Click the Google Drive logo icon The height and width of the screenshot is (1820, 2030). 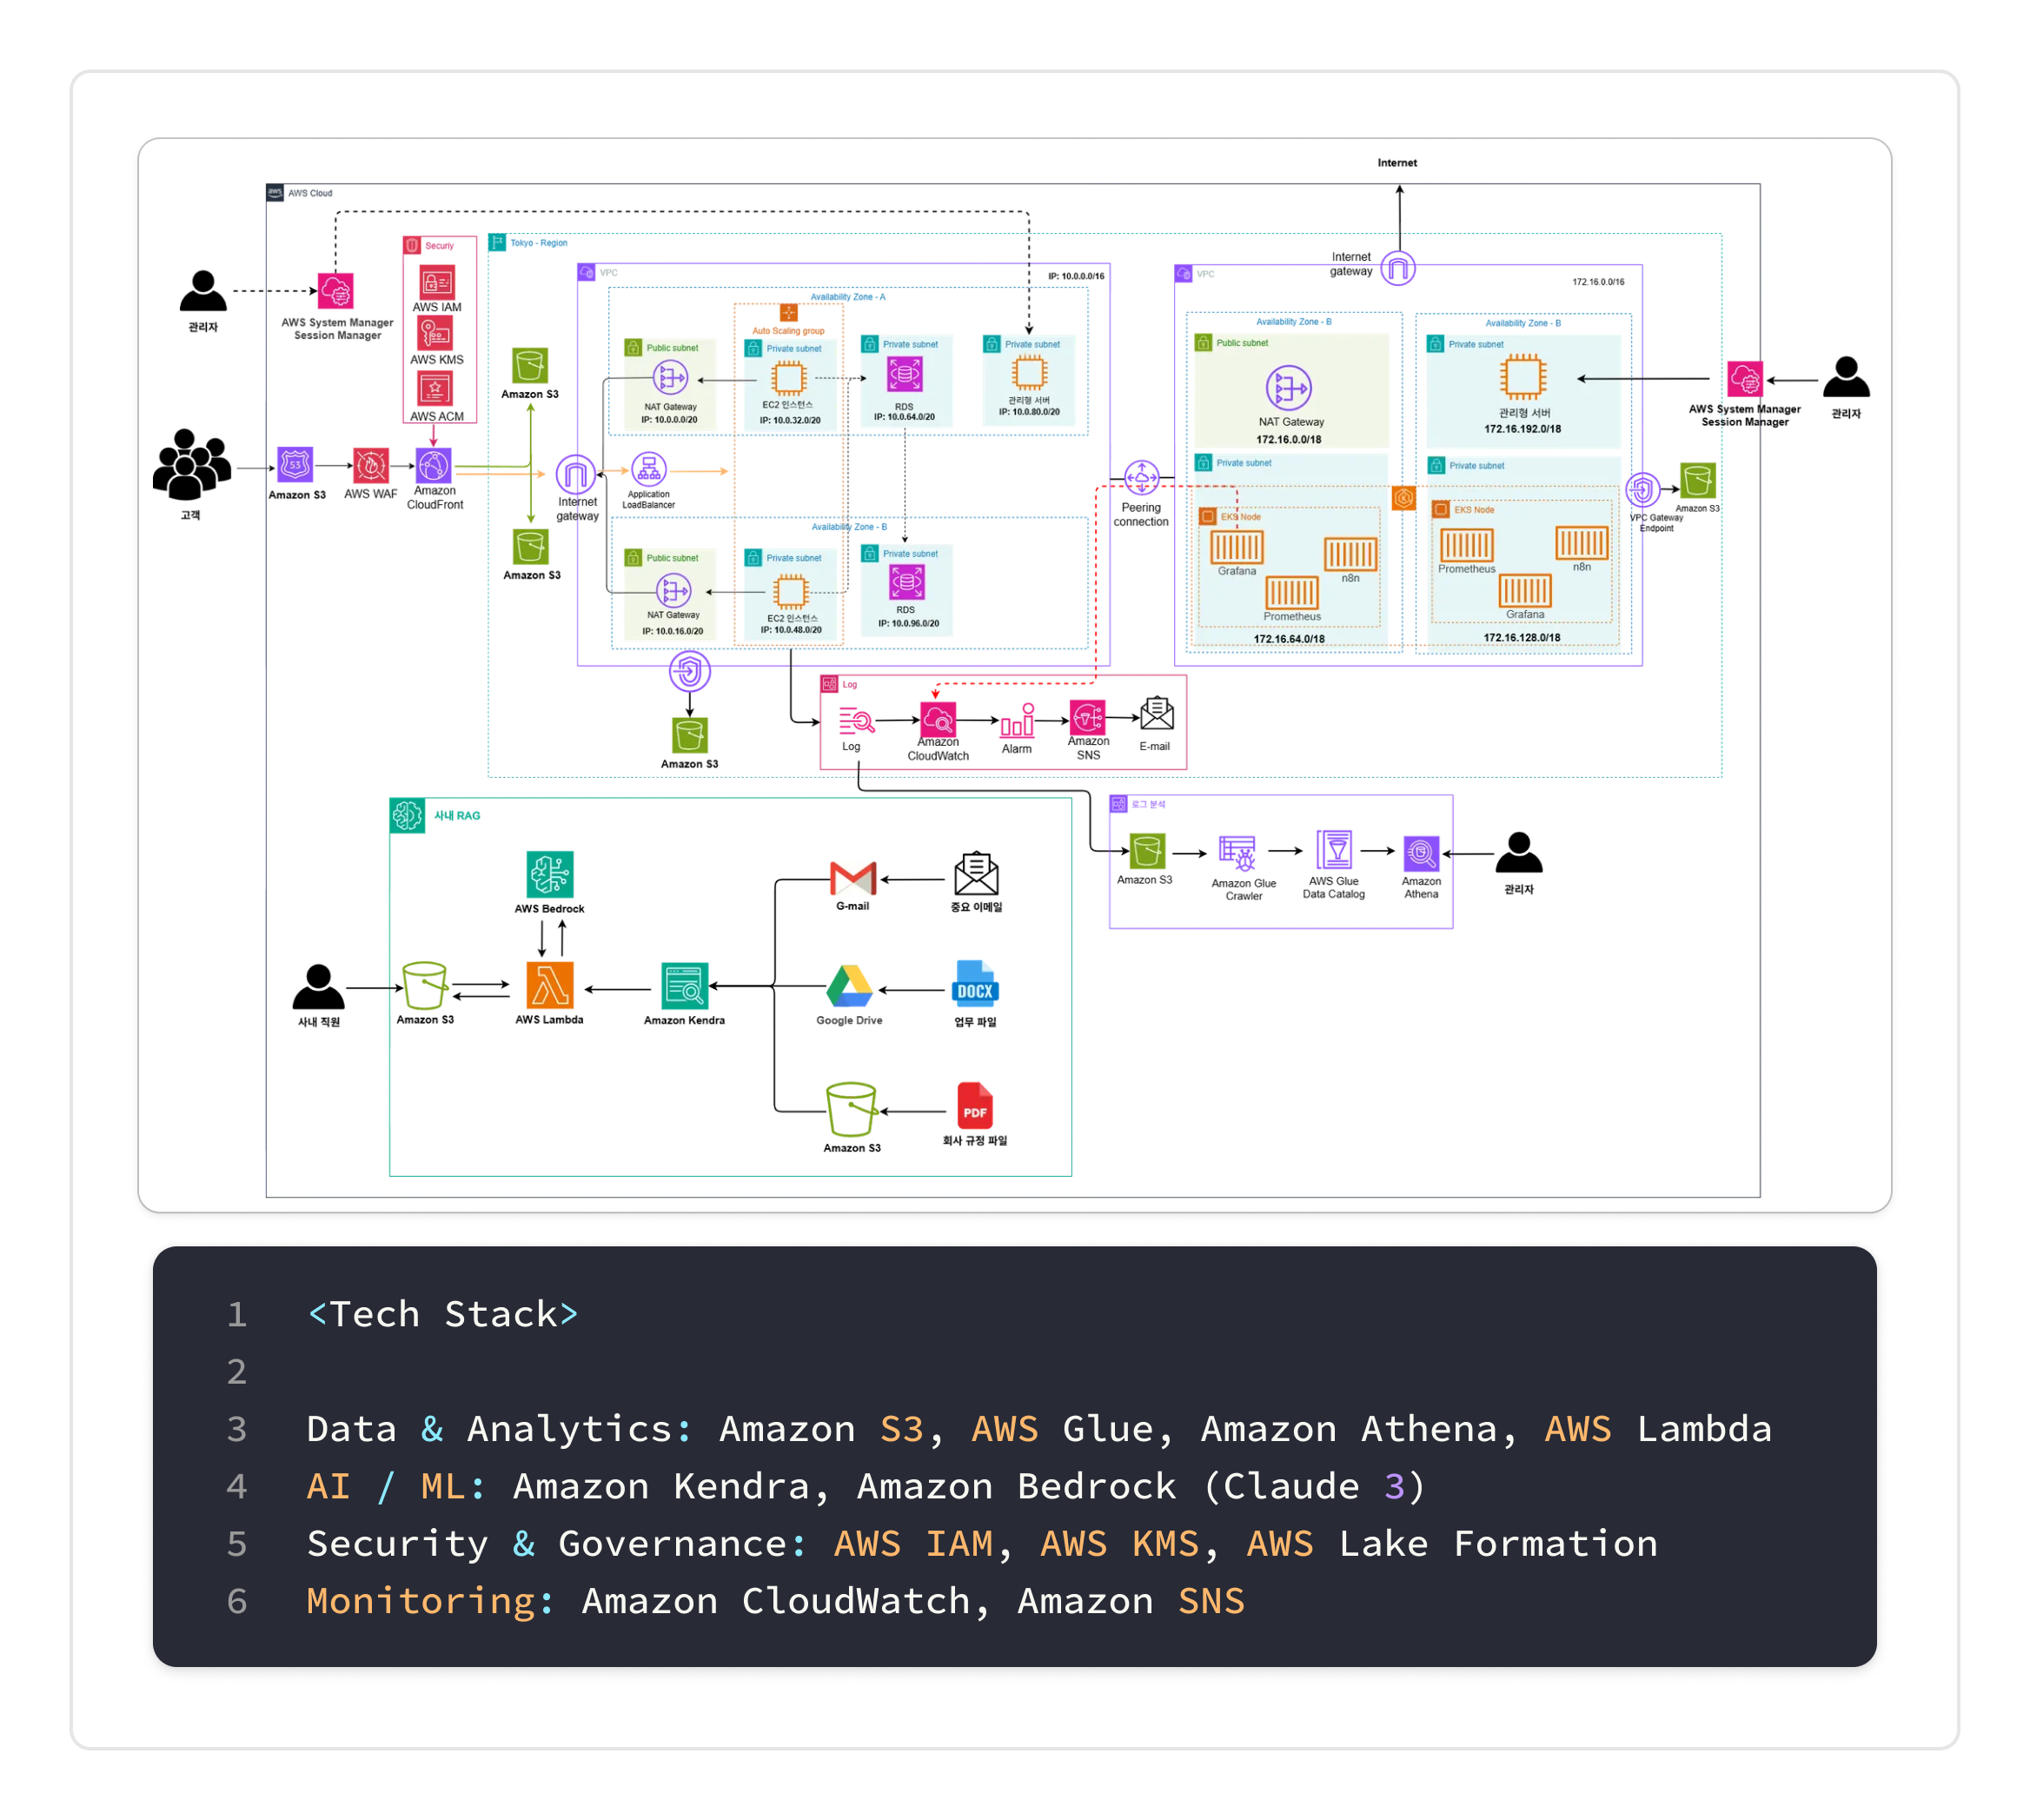click(x=849, y=987)
